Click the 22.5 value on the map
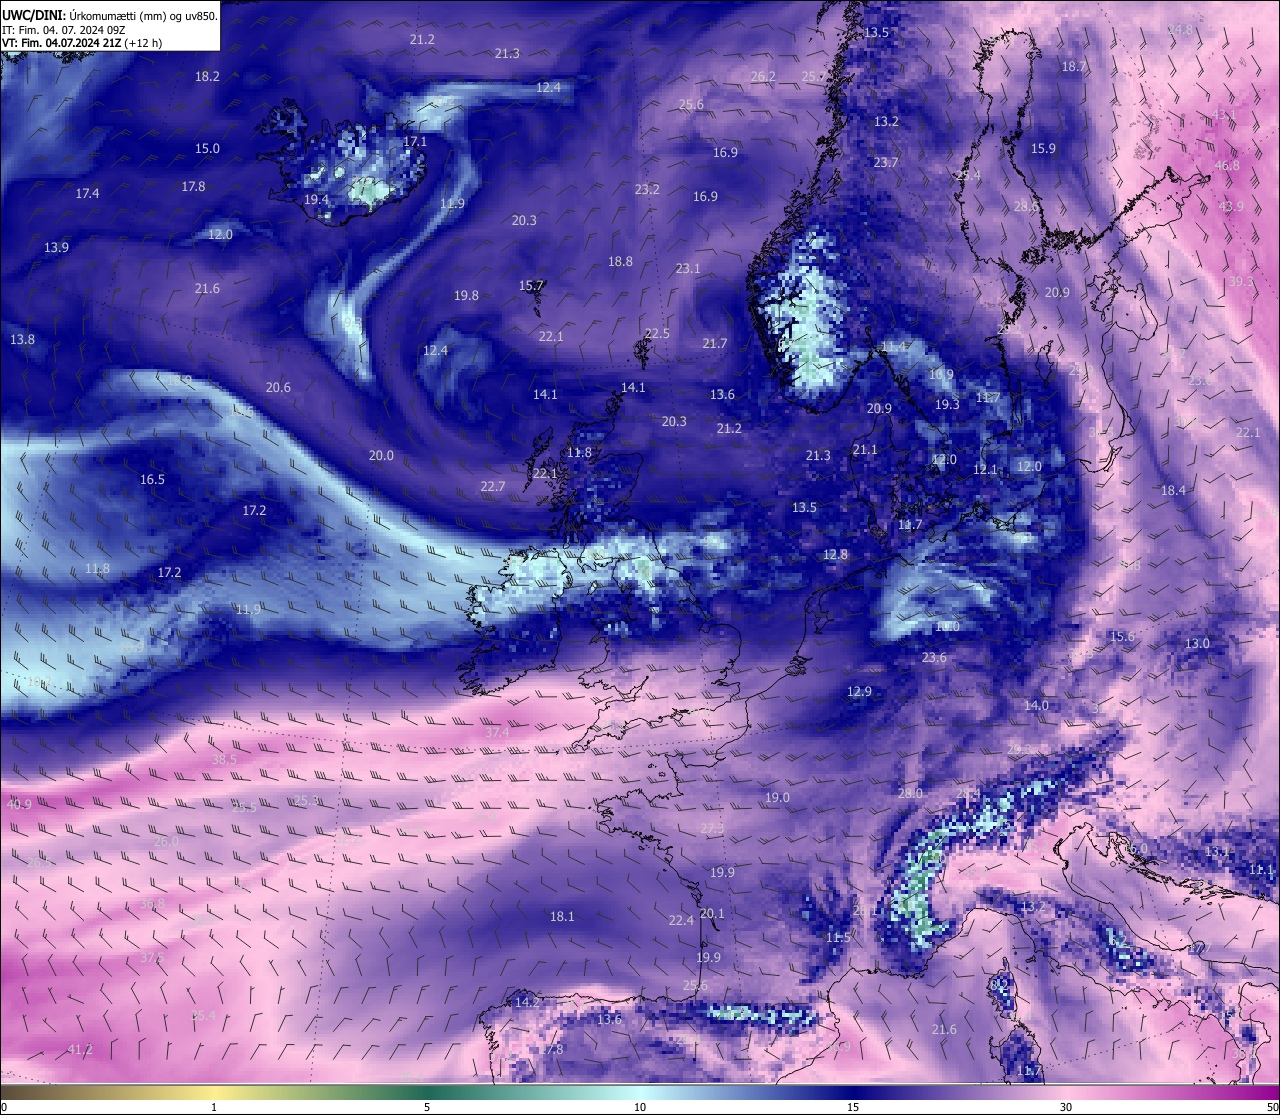1280x1115 pixels. [x=657, y=333]
